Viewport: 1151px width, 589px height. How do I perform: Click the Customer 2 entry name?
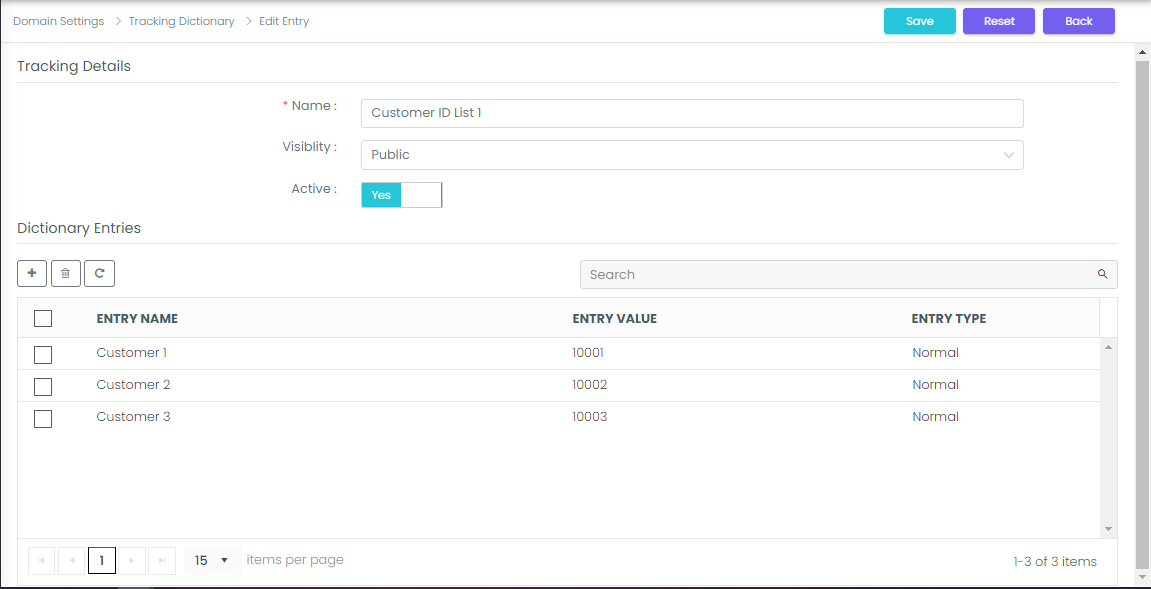[x=134, y=385]
